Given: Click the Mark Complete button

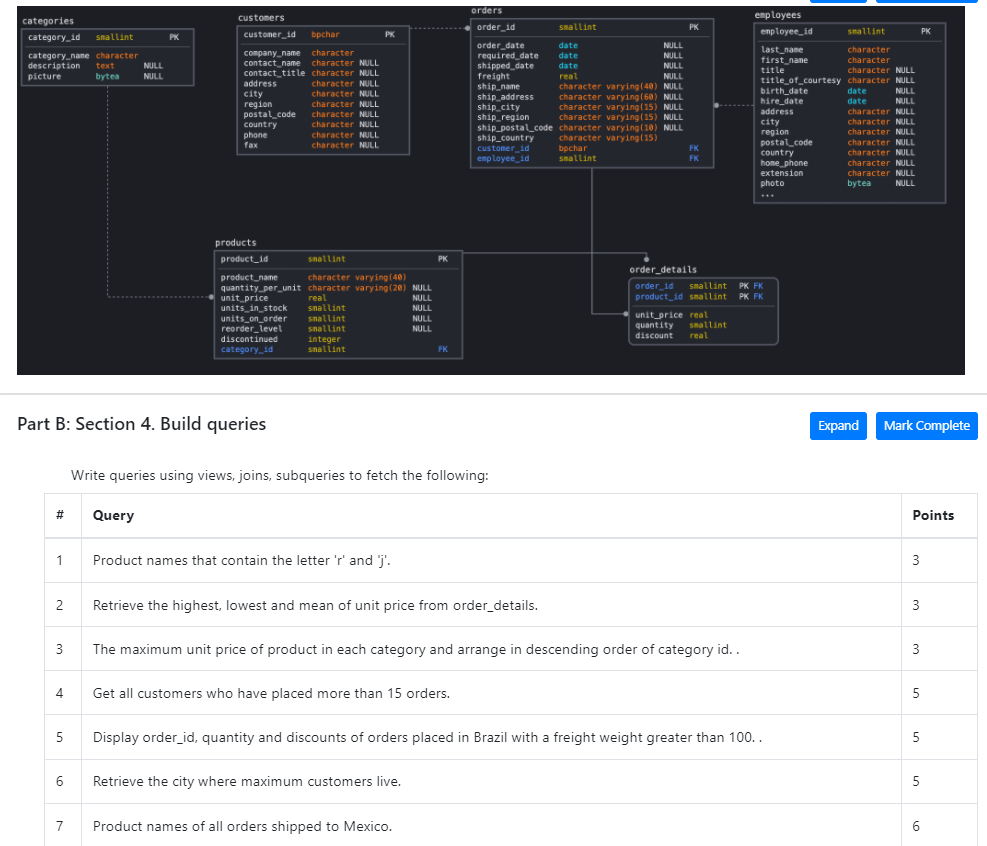Looking at the screenshot, I should (x=926, y=426).
